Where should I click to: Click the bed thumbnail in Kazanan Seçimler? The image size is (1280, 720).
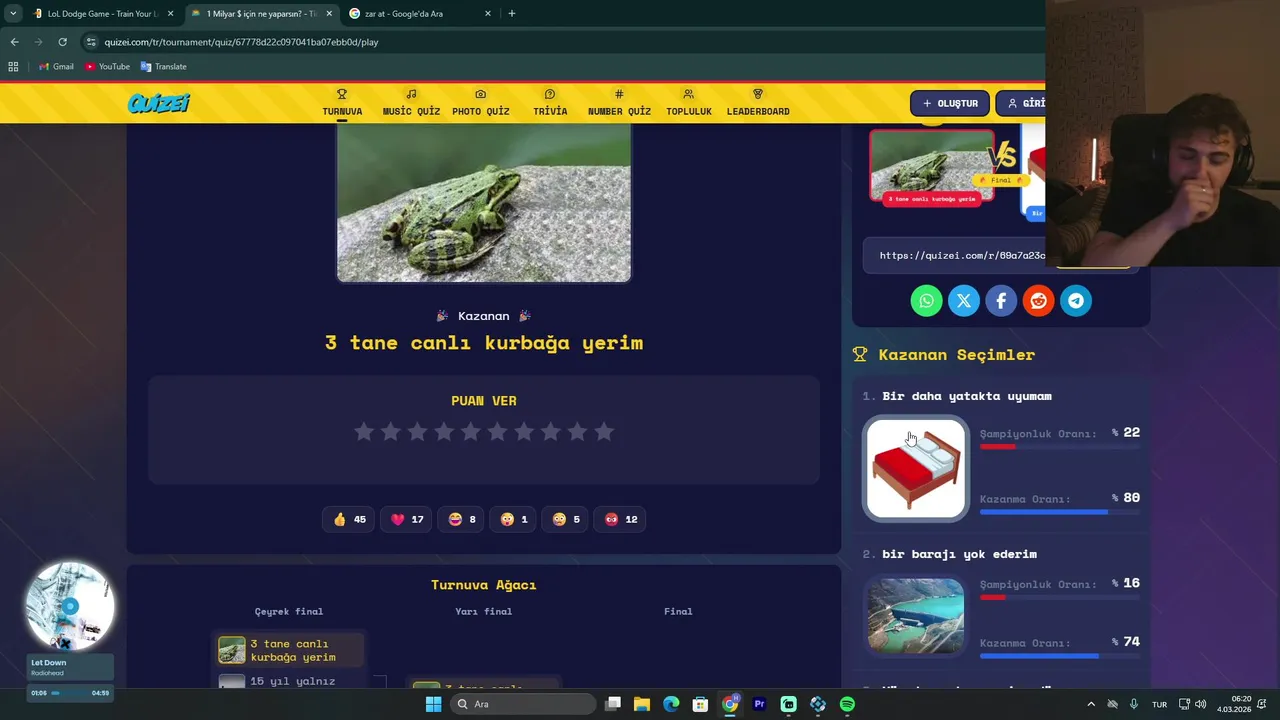tap(916, 468)
